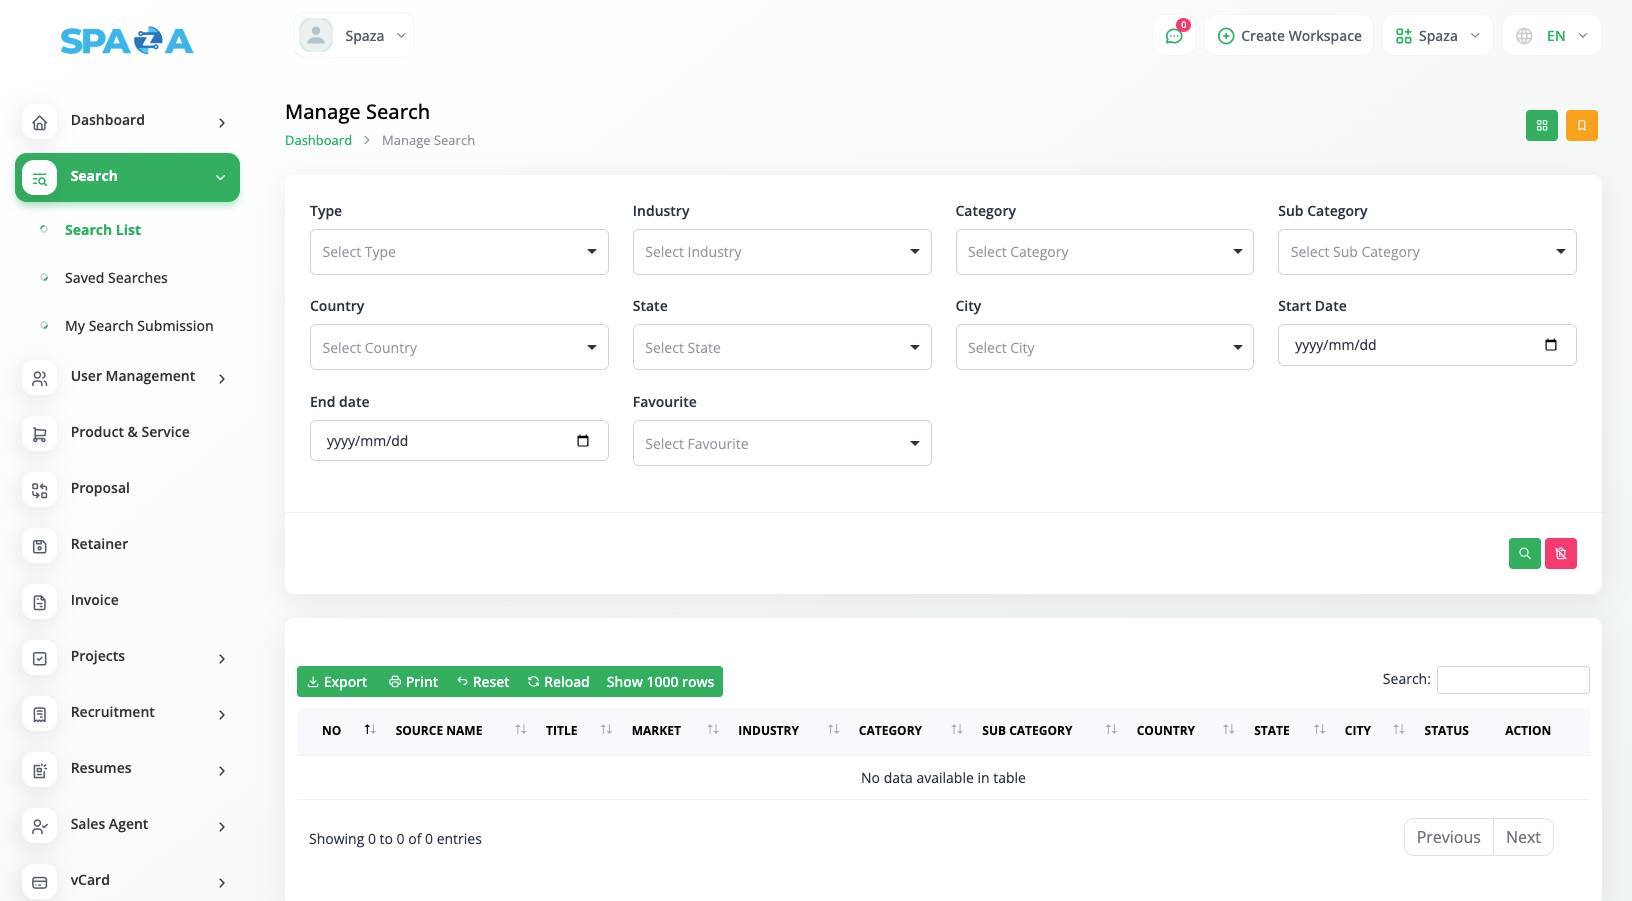Open Saved Searches in the sidebar
The height and width of the screenshot is (901, 1632).
[x=116, y=278]
